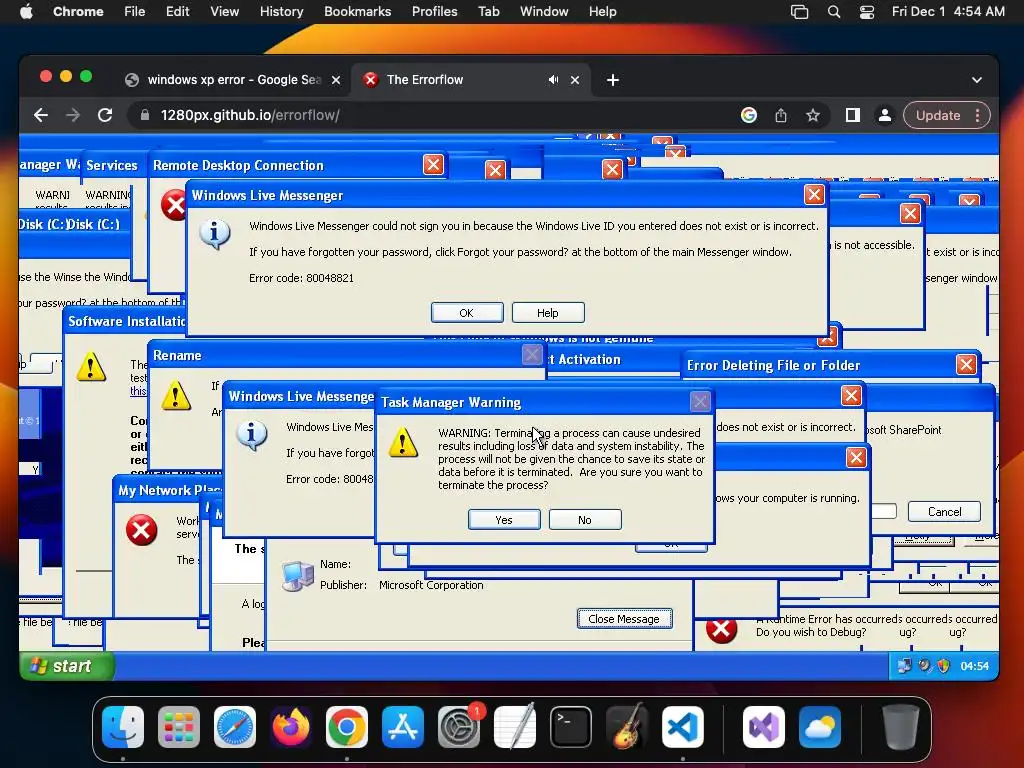The height and width of the screenshot is (768, 1024).
Task: Open the Apple menu
Action: (x=26, y=11)
